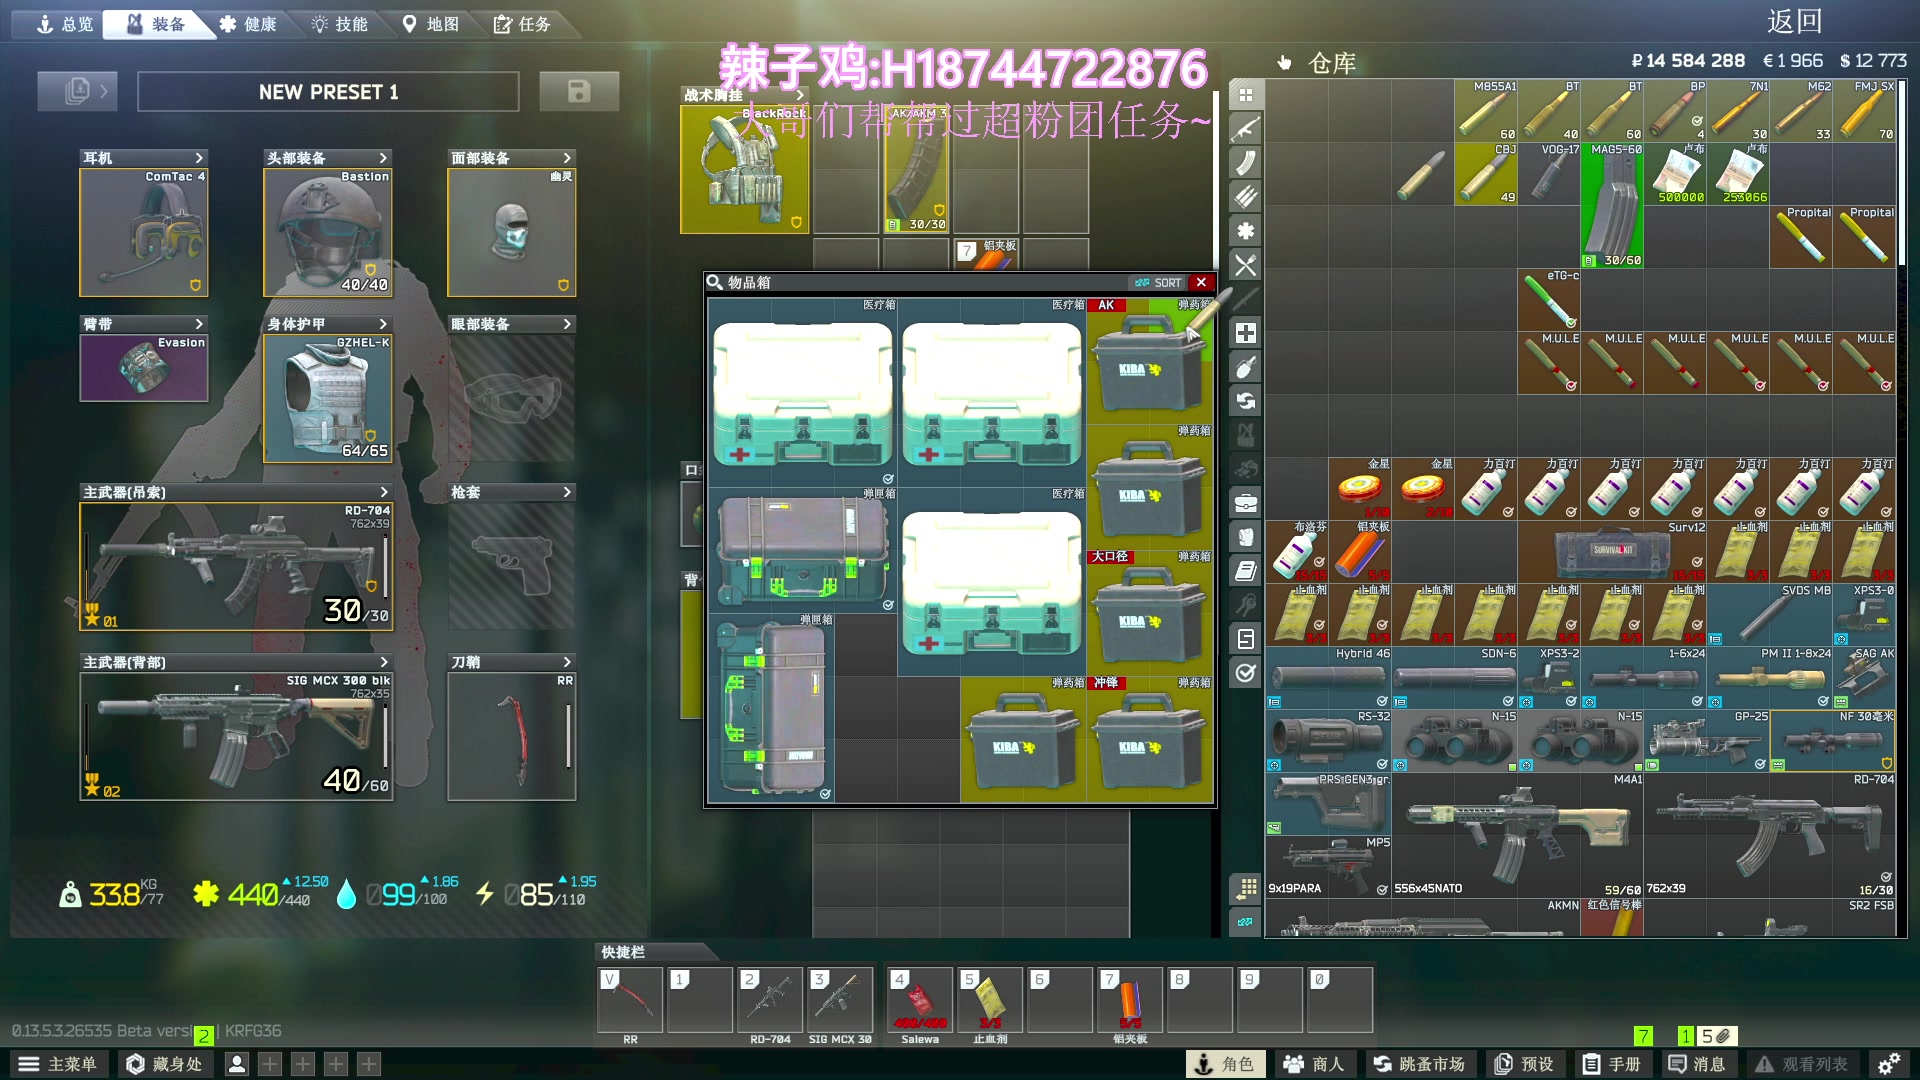Screen dimensions: 1920x1080
Task: Switch to the 健康 tab
Action: (x=248, y=24)
